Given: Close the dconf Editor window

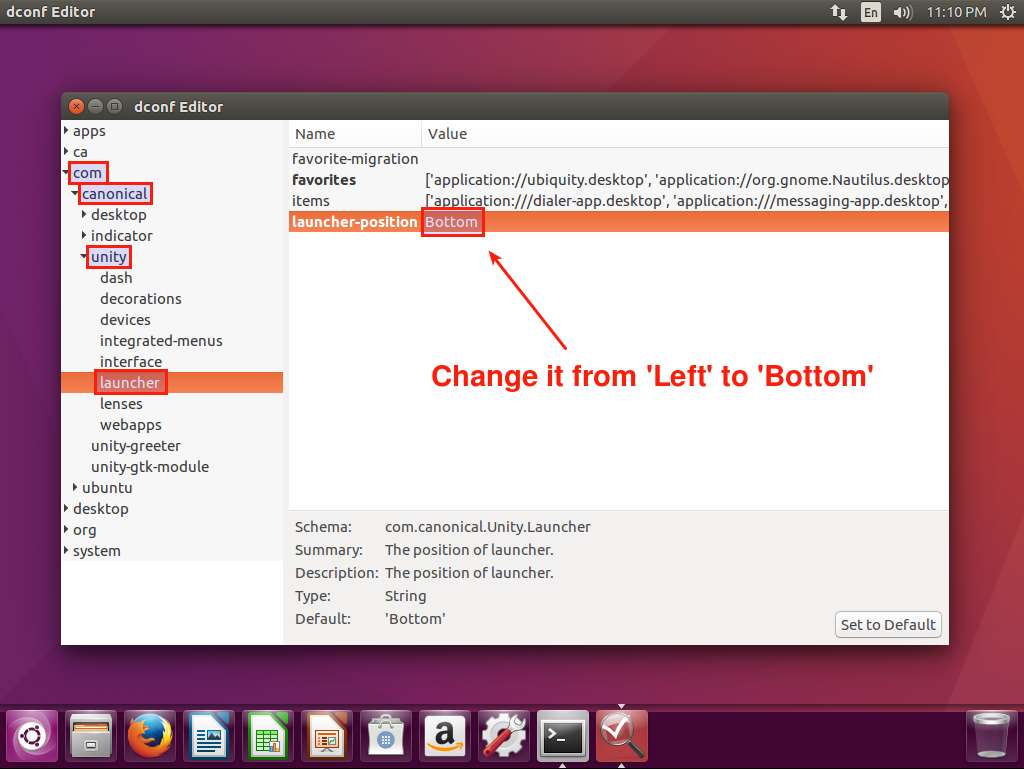Looking at the screenshot, I should click(x=76, y=106).
